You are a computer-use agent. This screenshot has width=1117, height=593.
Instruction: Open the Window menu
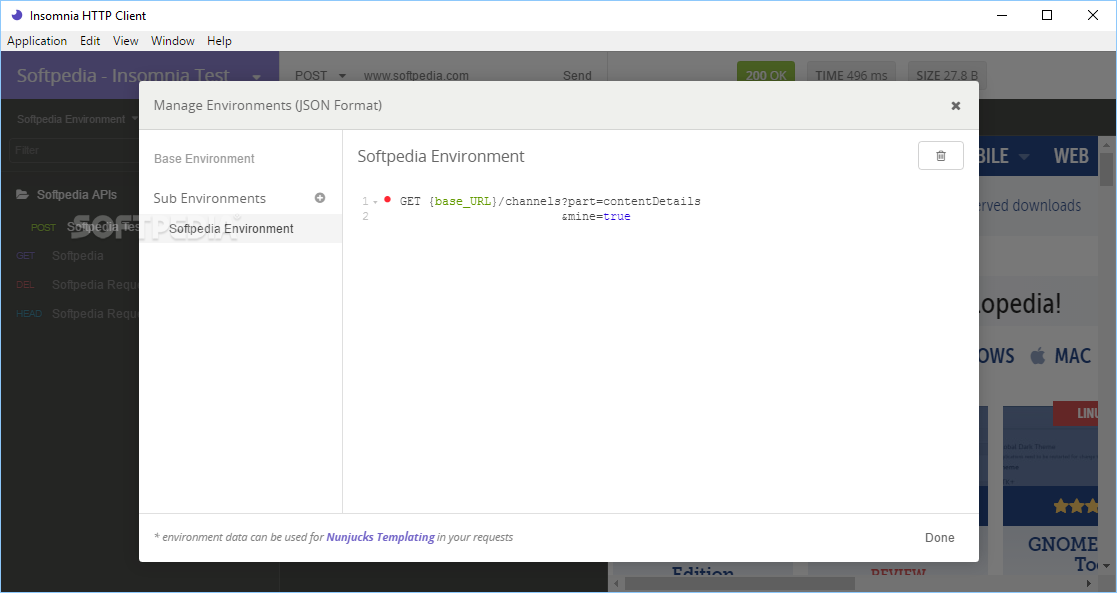(x=172, y=41)
